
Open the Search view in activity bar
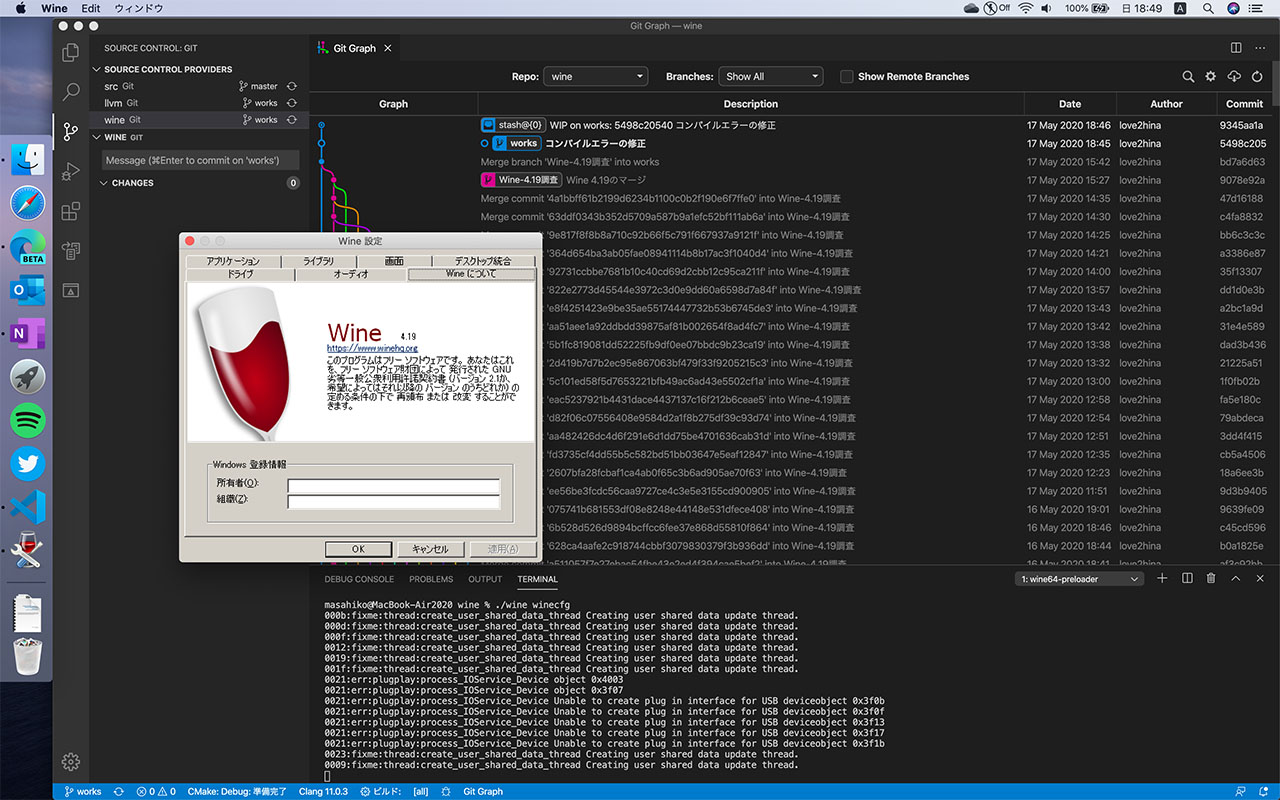[x=71, y=92]
